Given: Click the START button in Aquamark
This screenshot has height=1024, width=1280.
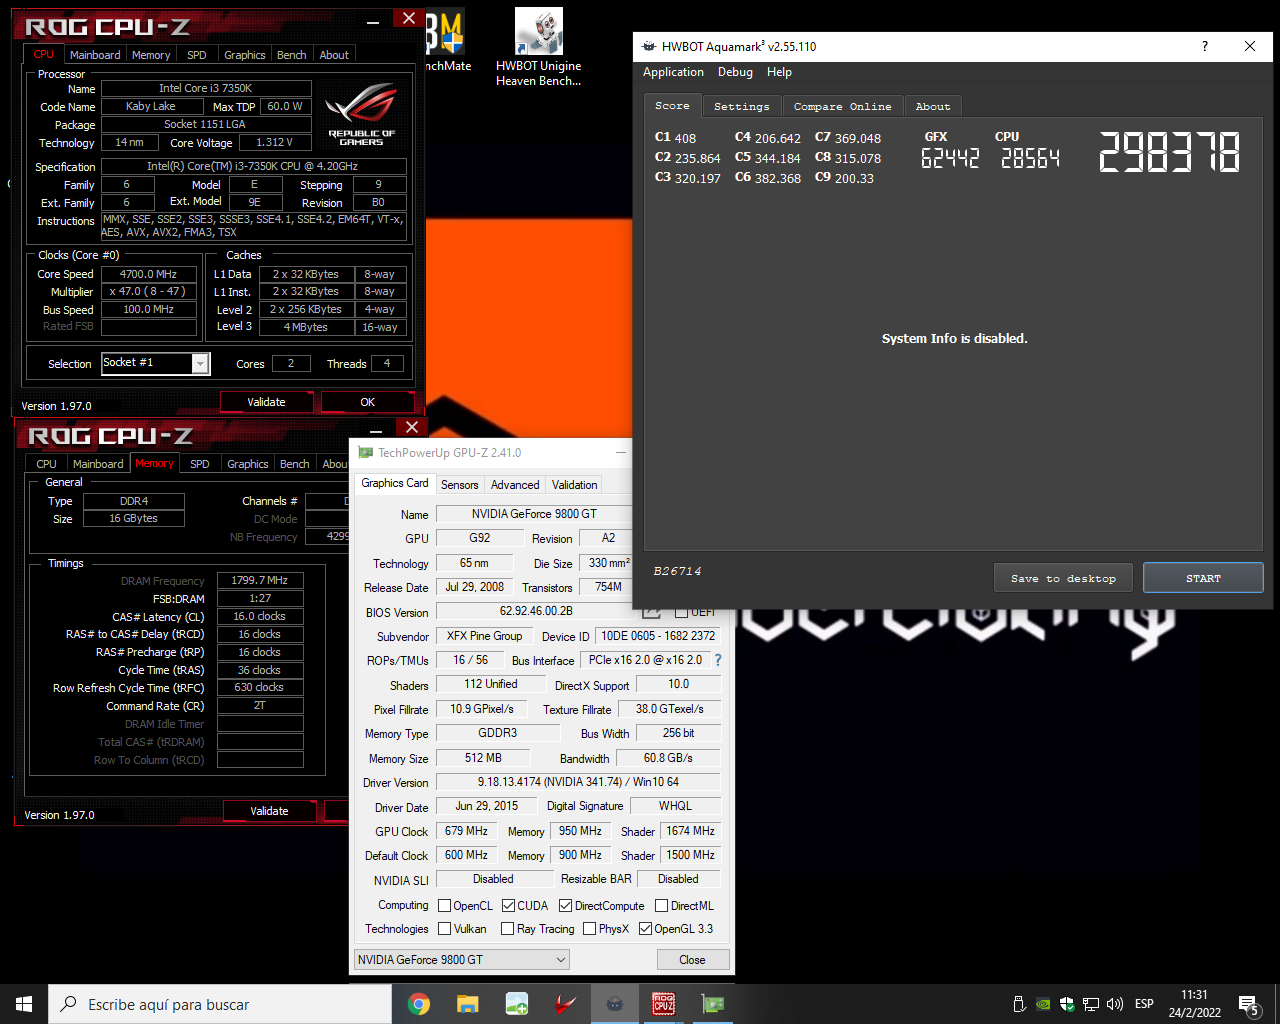Looking at the screenshot, I should click(1203, 578).
